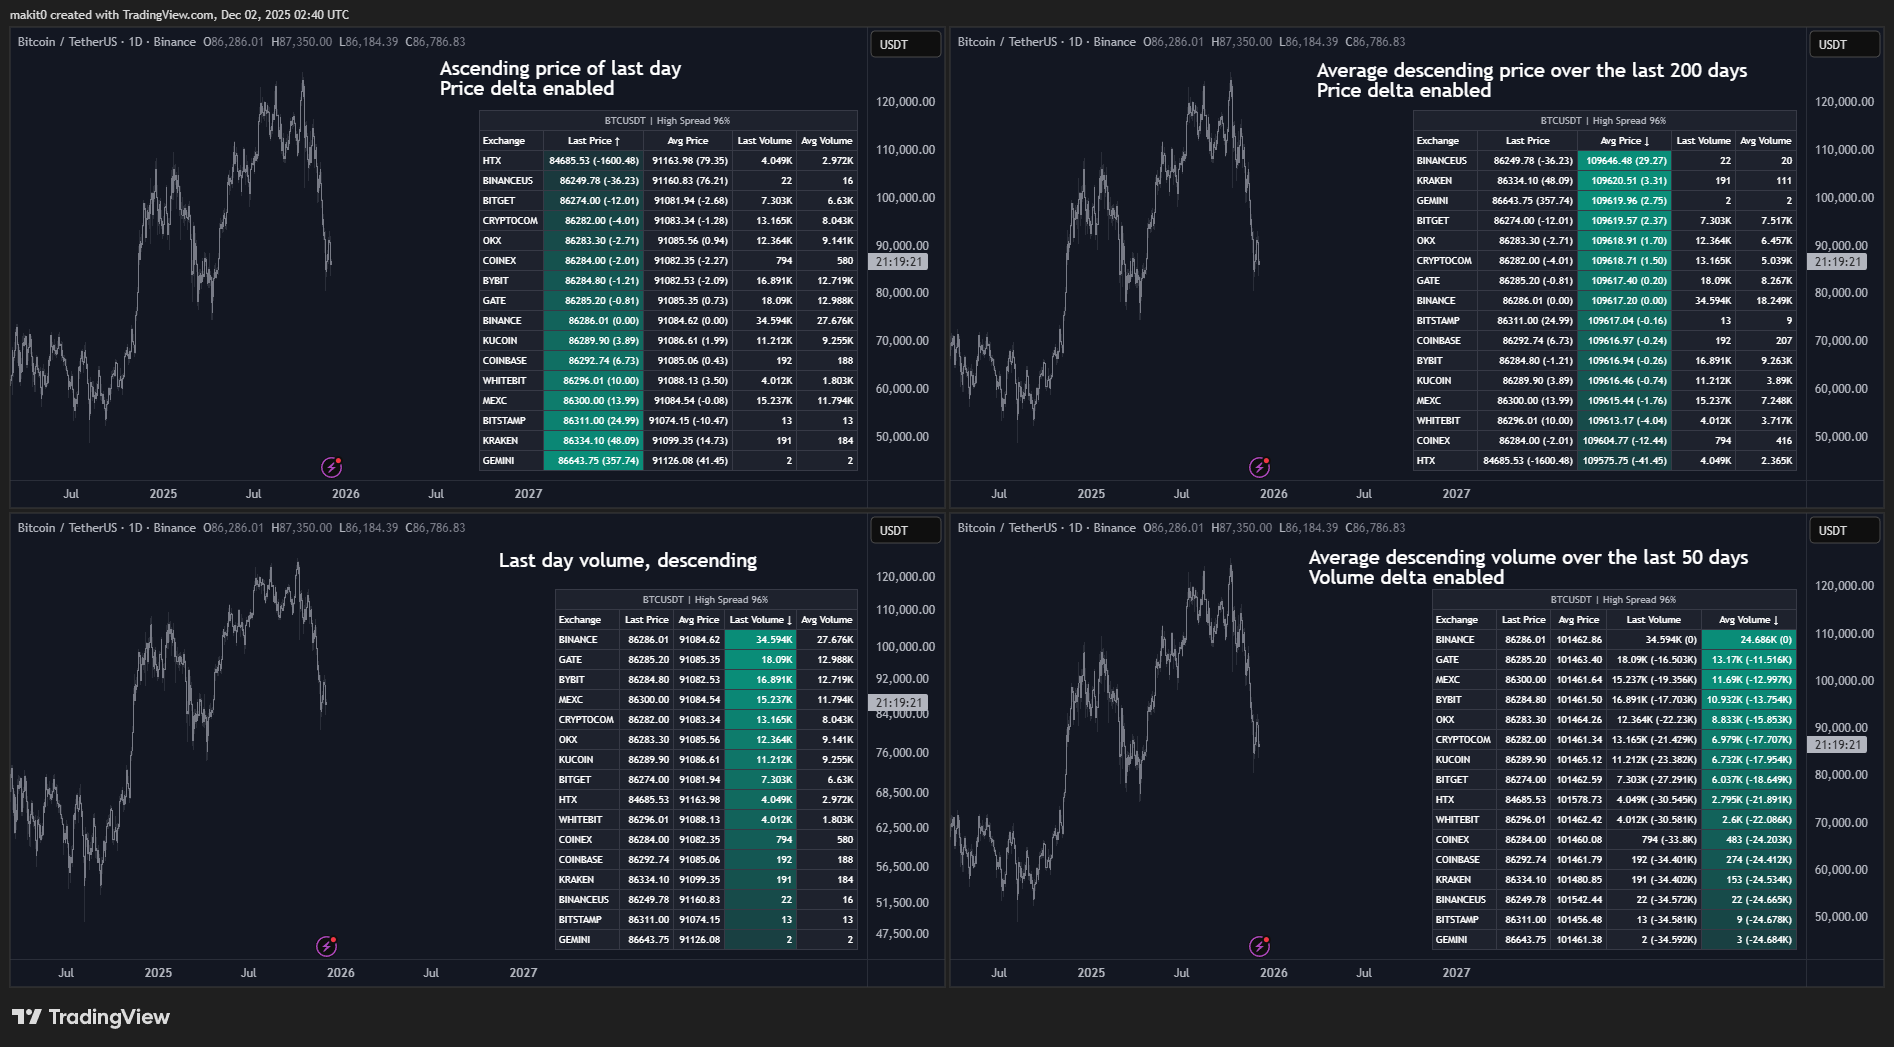Open USDT currency button on Last day volume chart
Screen dimensions: 1894x1047
point(905,530)
